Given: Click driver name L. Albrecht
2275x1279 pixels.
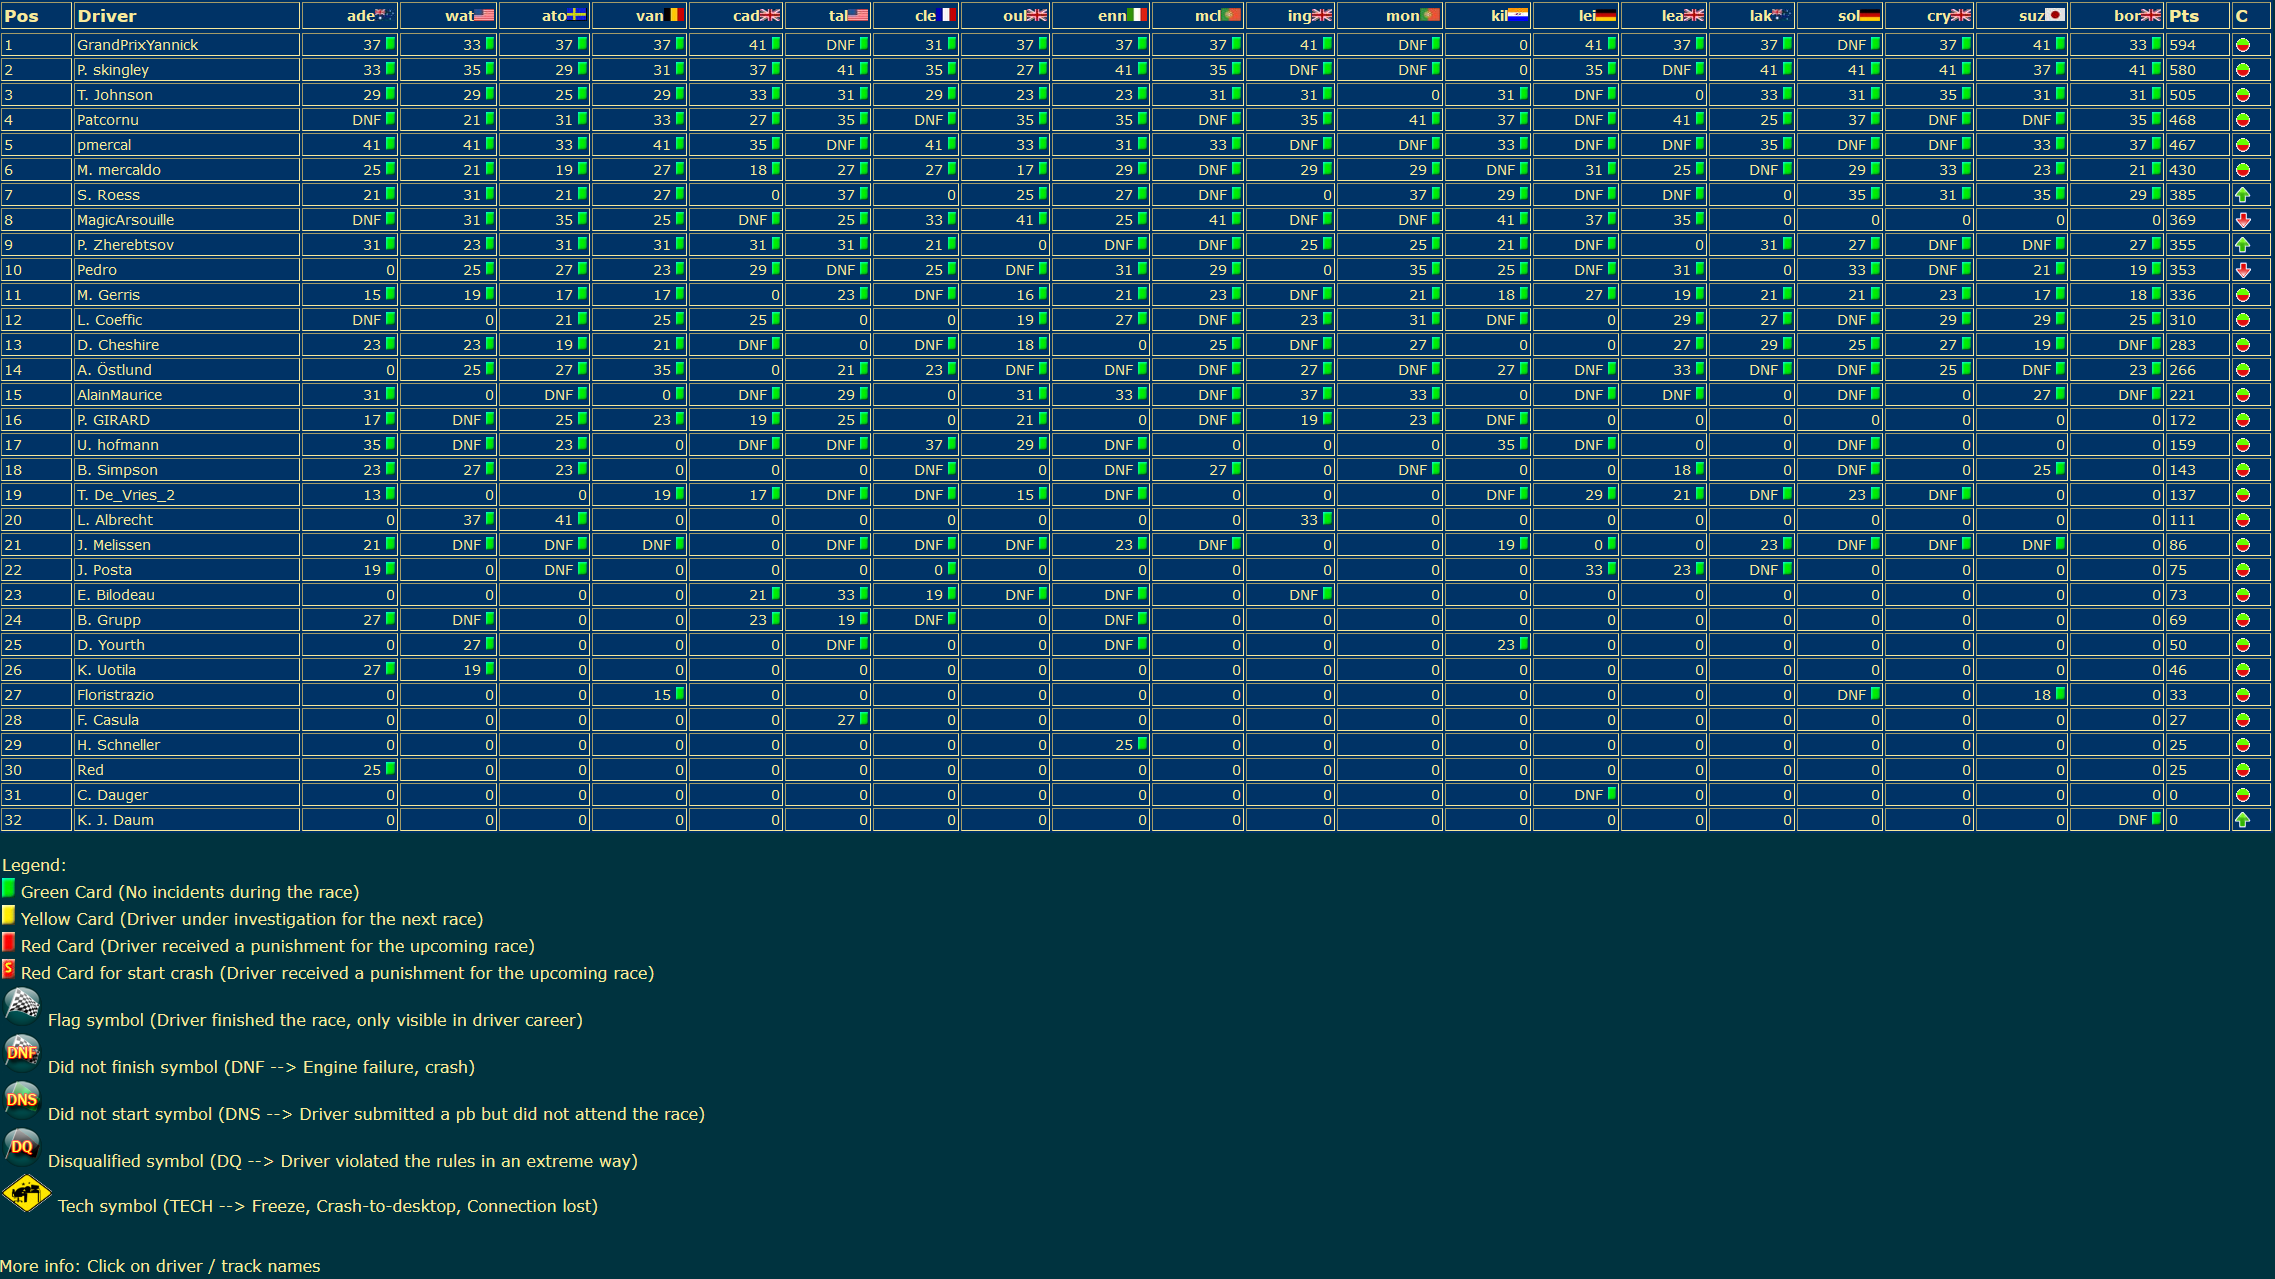Looking at the screenshot, I should 114,520.
